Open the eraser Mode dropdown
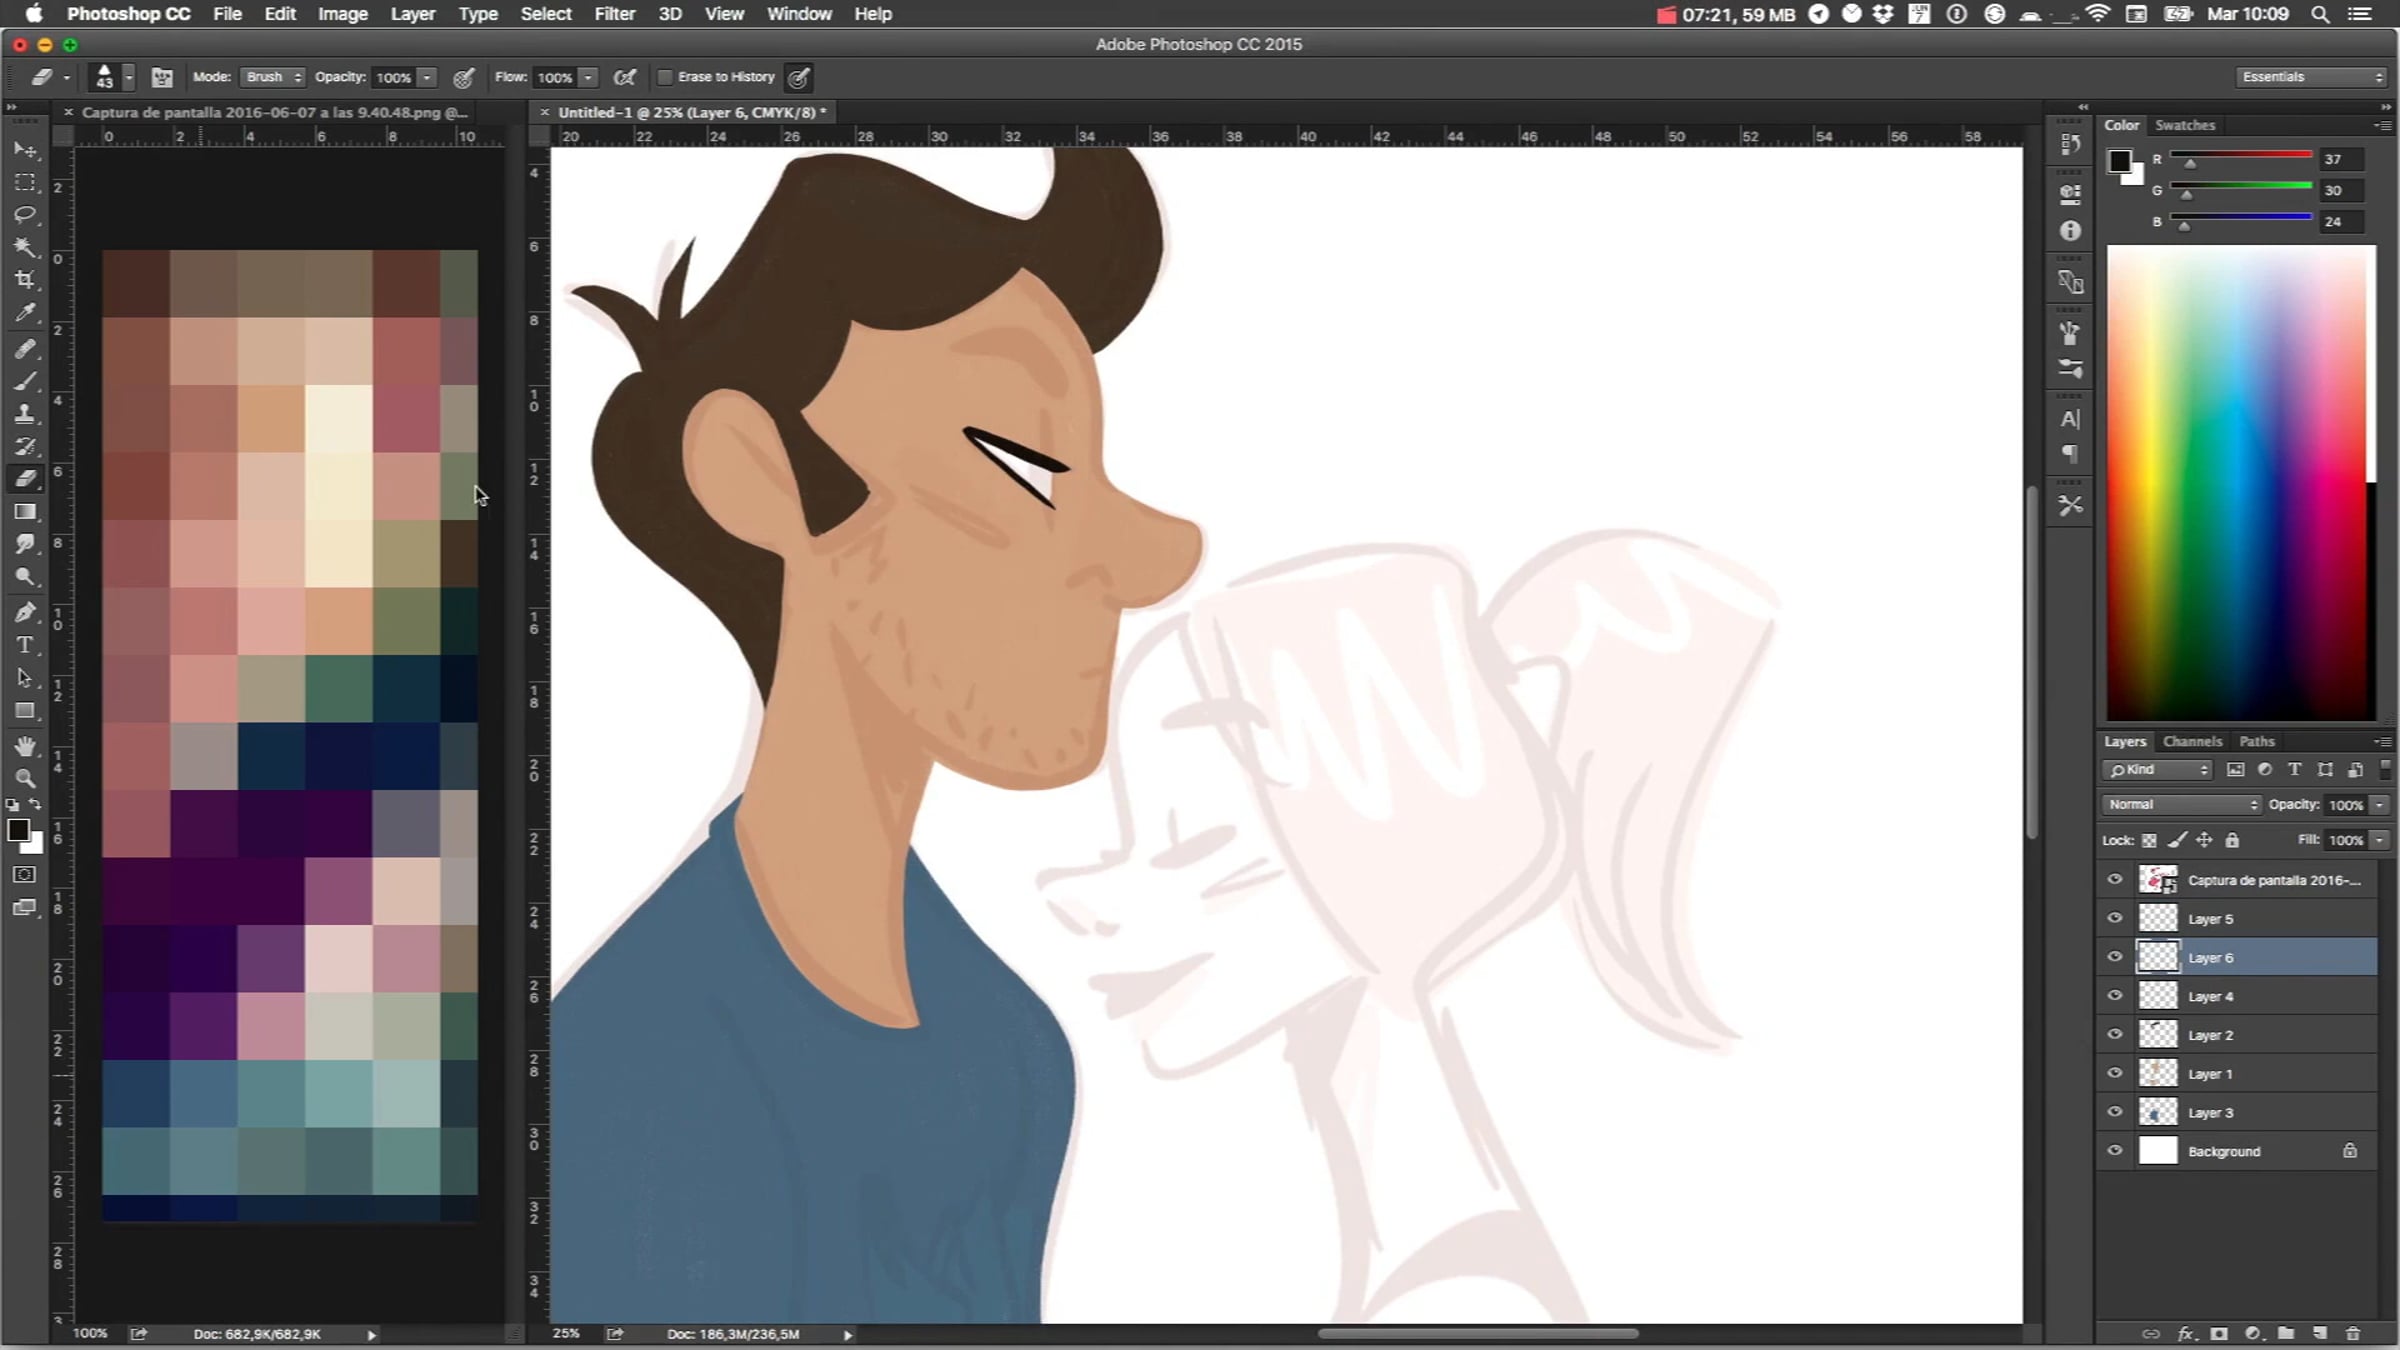Screen dimensions: 2400x1350 tap(272, 77)
